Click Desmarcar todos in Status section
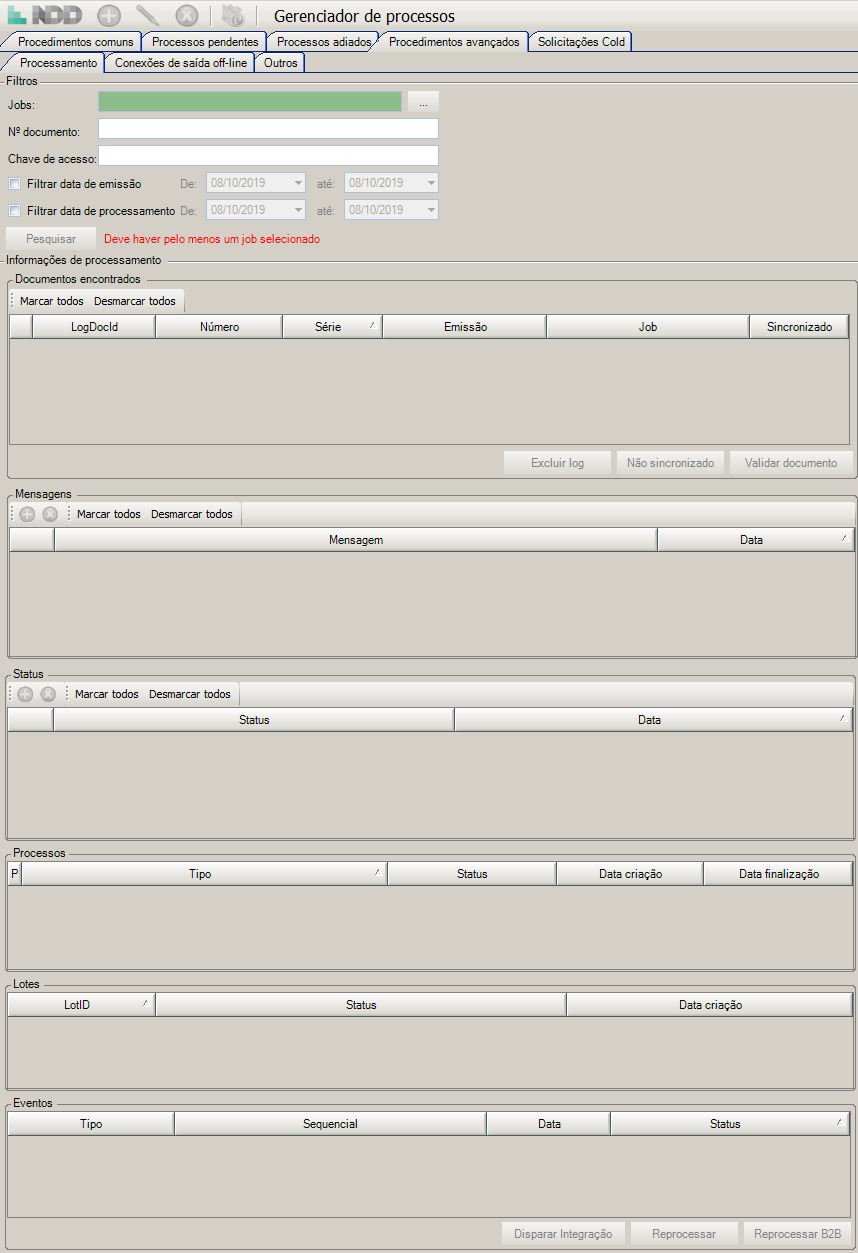This screenshot has height=1253, width=858. click(x=190, y=694)
